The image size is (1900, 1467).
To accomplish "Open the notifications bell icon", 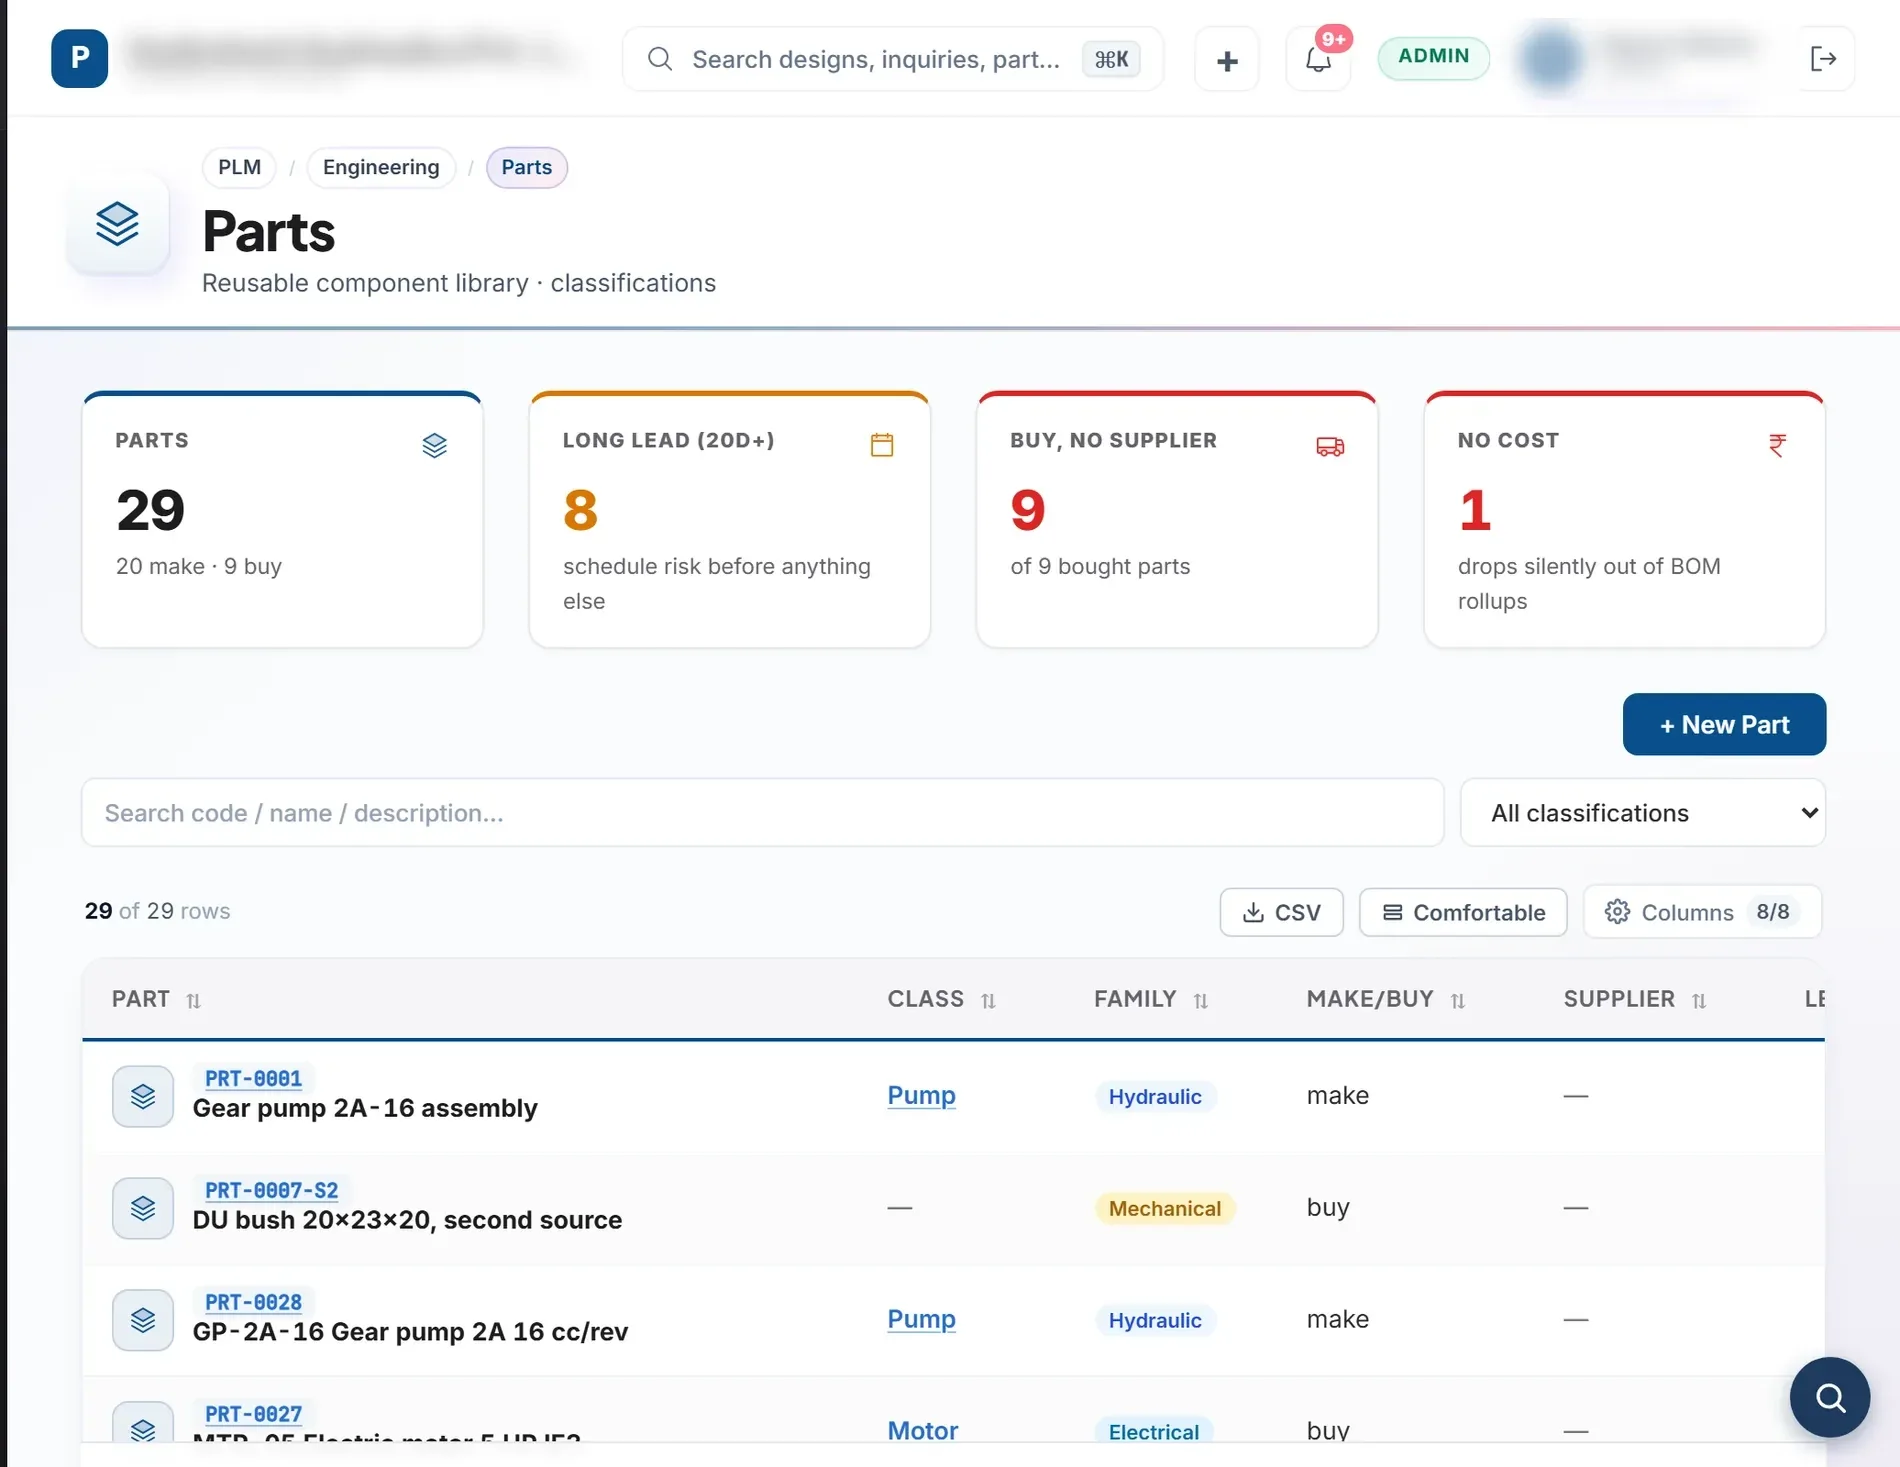I will point(1318,60).
